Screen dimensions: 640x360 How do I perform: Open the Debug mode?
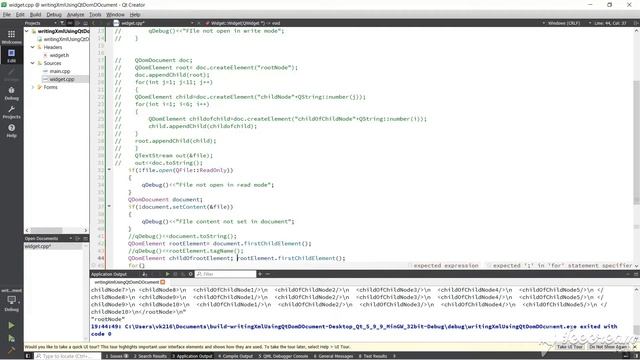[x=11, y=93]
